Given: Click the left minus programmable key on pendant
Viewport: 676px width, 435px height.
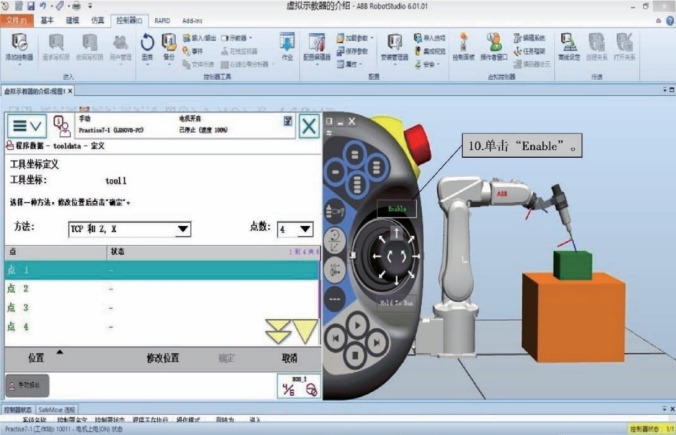Looking at the screenshot, I should (335, 172).
